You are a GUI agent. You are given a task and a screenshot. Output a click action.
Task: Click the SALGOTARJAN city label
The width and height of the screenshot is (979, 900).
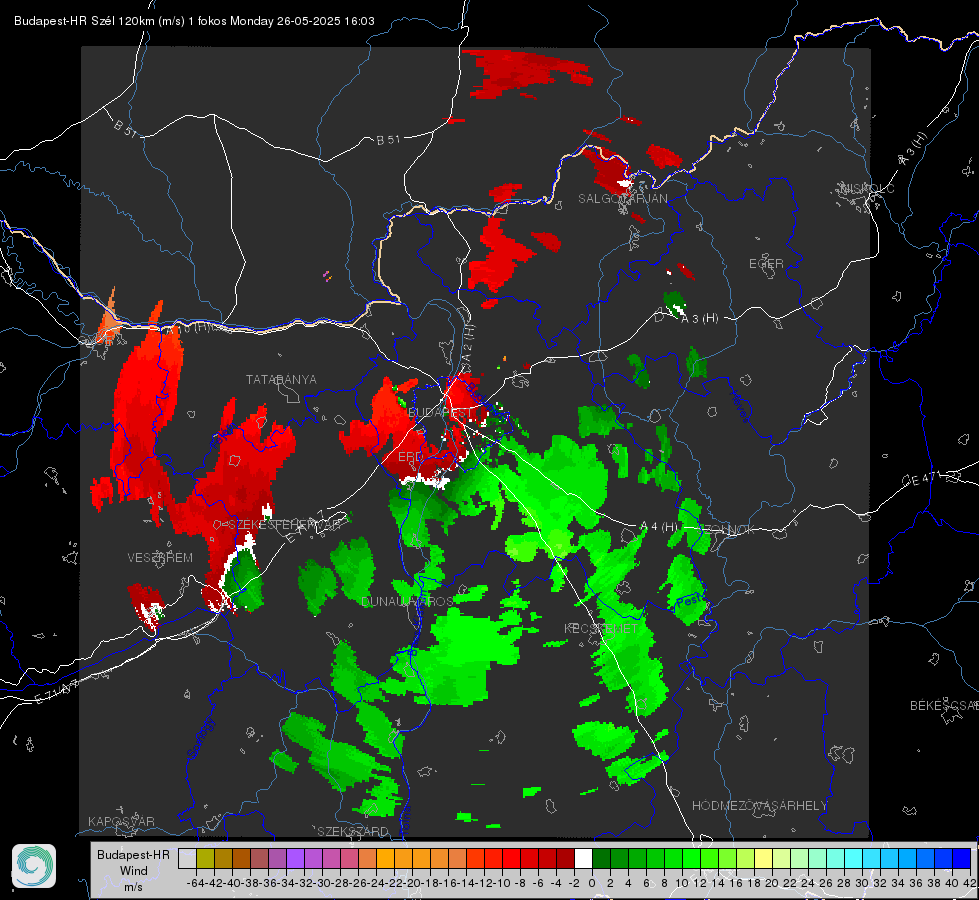[x=622, y=199]
